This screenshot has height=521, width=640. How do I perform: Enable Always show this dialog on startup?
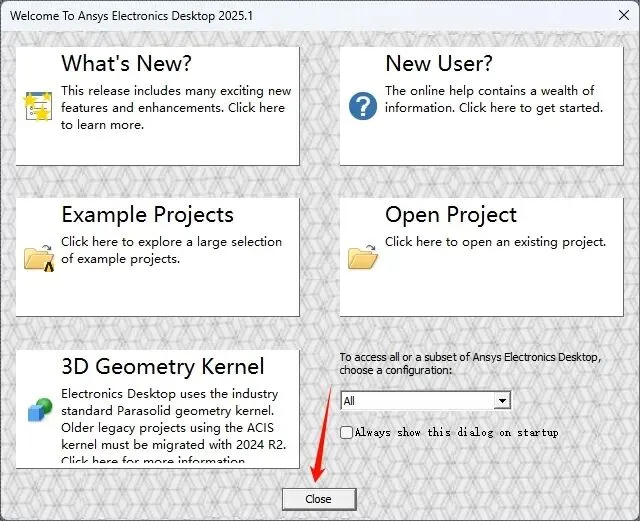point(346,432)
